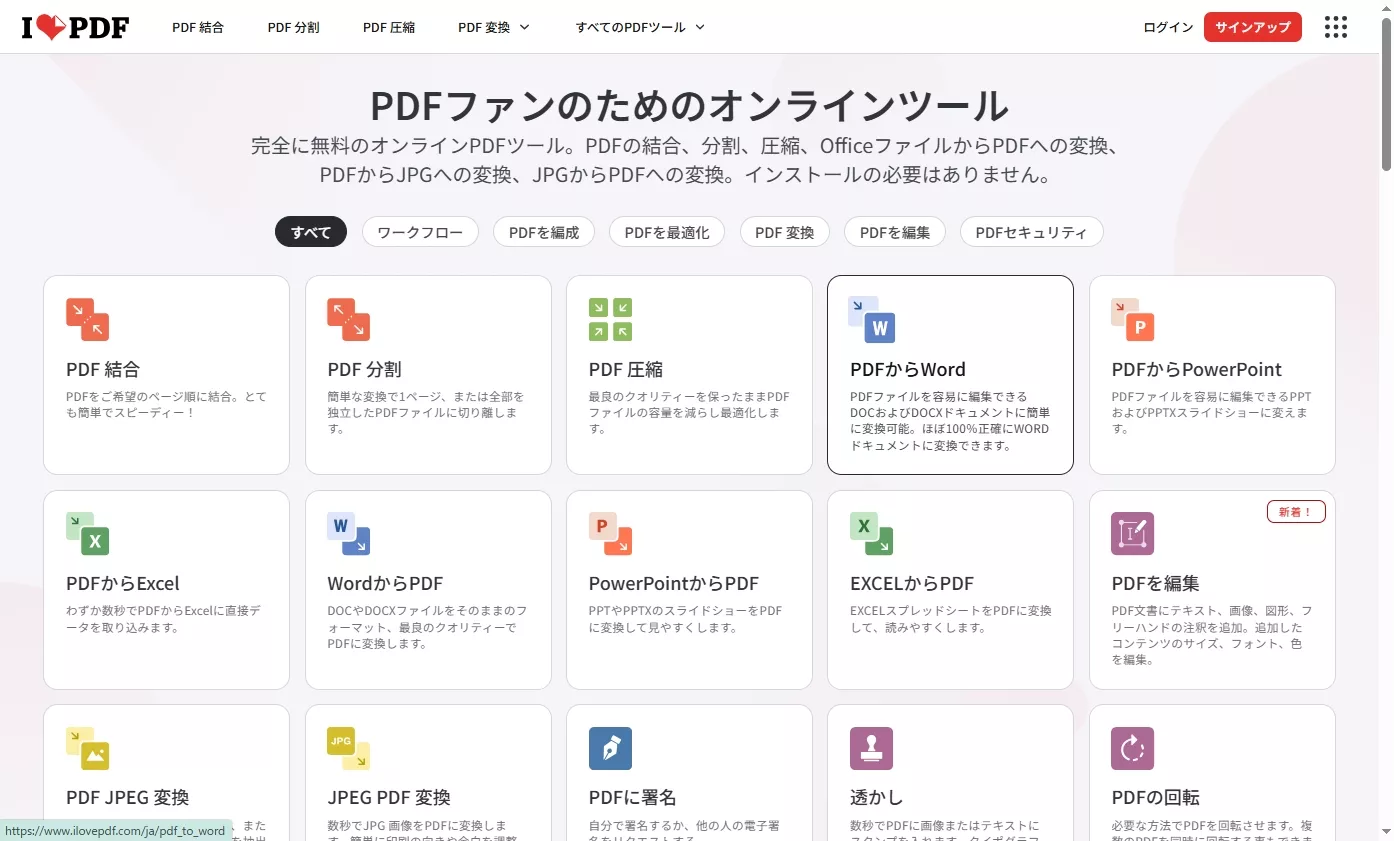Open the PowerPointからPDF card title
Screen dimensions: 1394x841
(674, 584)
